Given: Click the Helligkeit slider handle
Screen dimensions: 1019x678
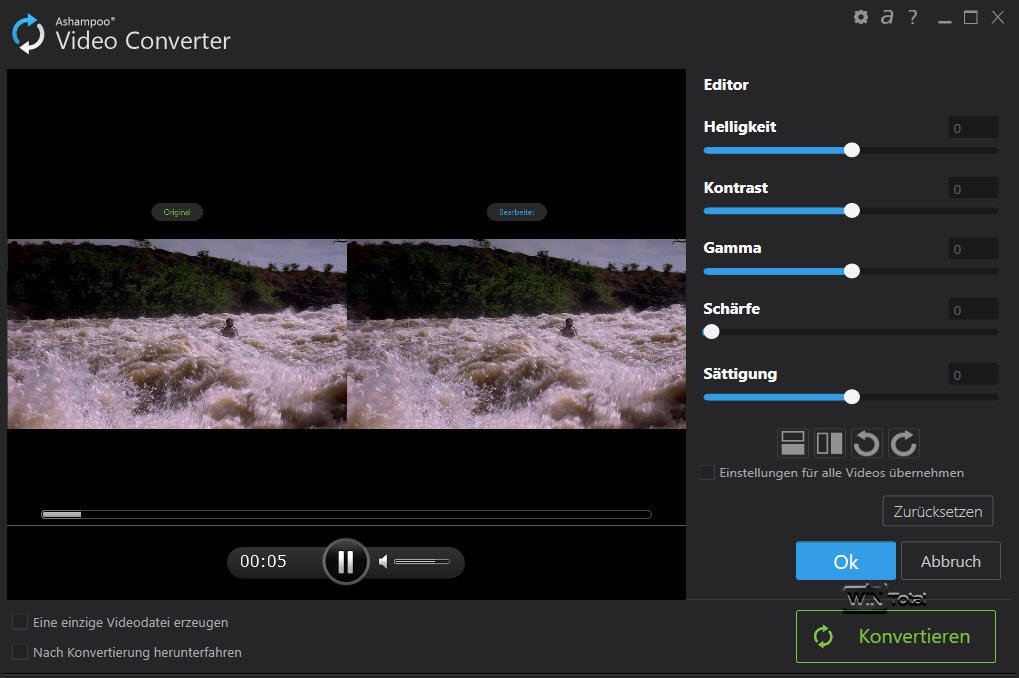Looking at the screenshot, I should 852,150.
